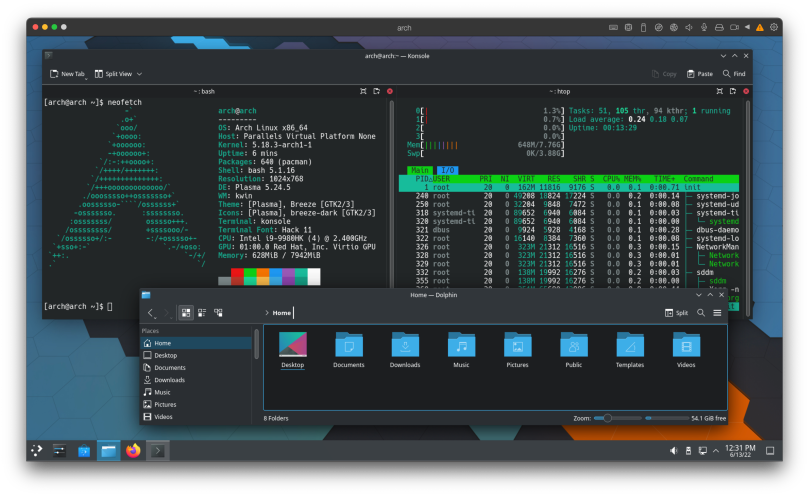The height and width of the screenshot is (496, 809).
Task: Select the Documents folder icon
Action: [x=349, y=345]
